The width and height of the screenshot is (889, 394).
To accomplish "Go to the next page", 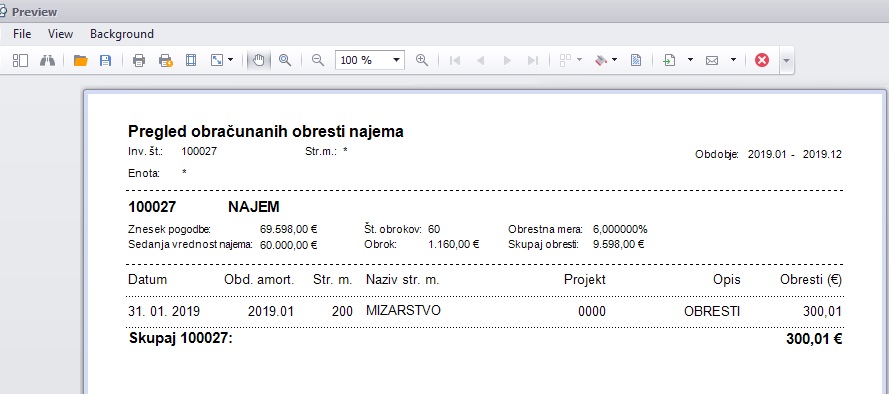I will point(507,60).
